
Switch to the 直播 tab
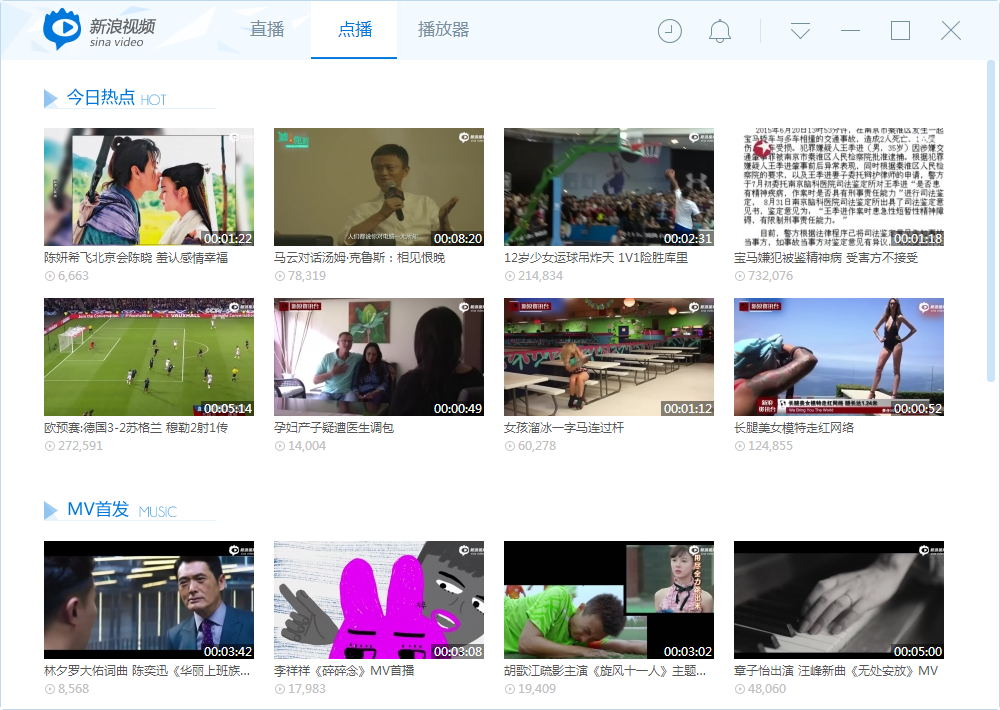pos(267,30)
